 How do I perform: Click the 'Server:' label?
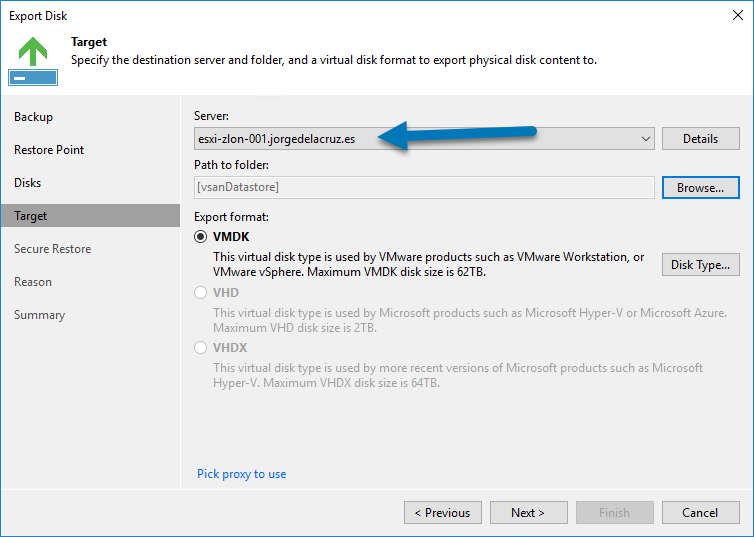(212, 116)
